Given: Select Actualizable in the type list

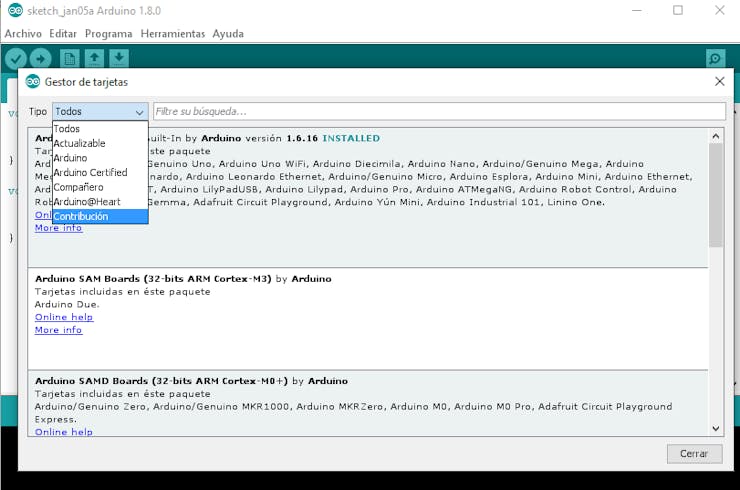Looking at the screenshot, I should tap(100, 143).
